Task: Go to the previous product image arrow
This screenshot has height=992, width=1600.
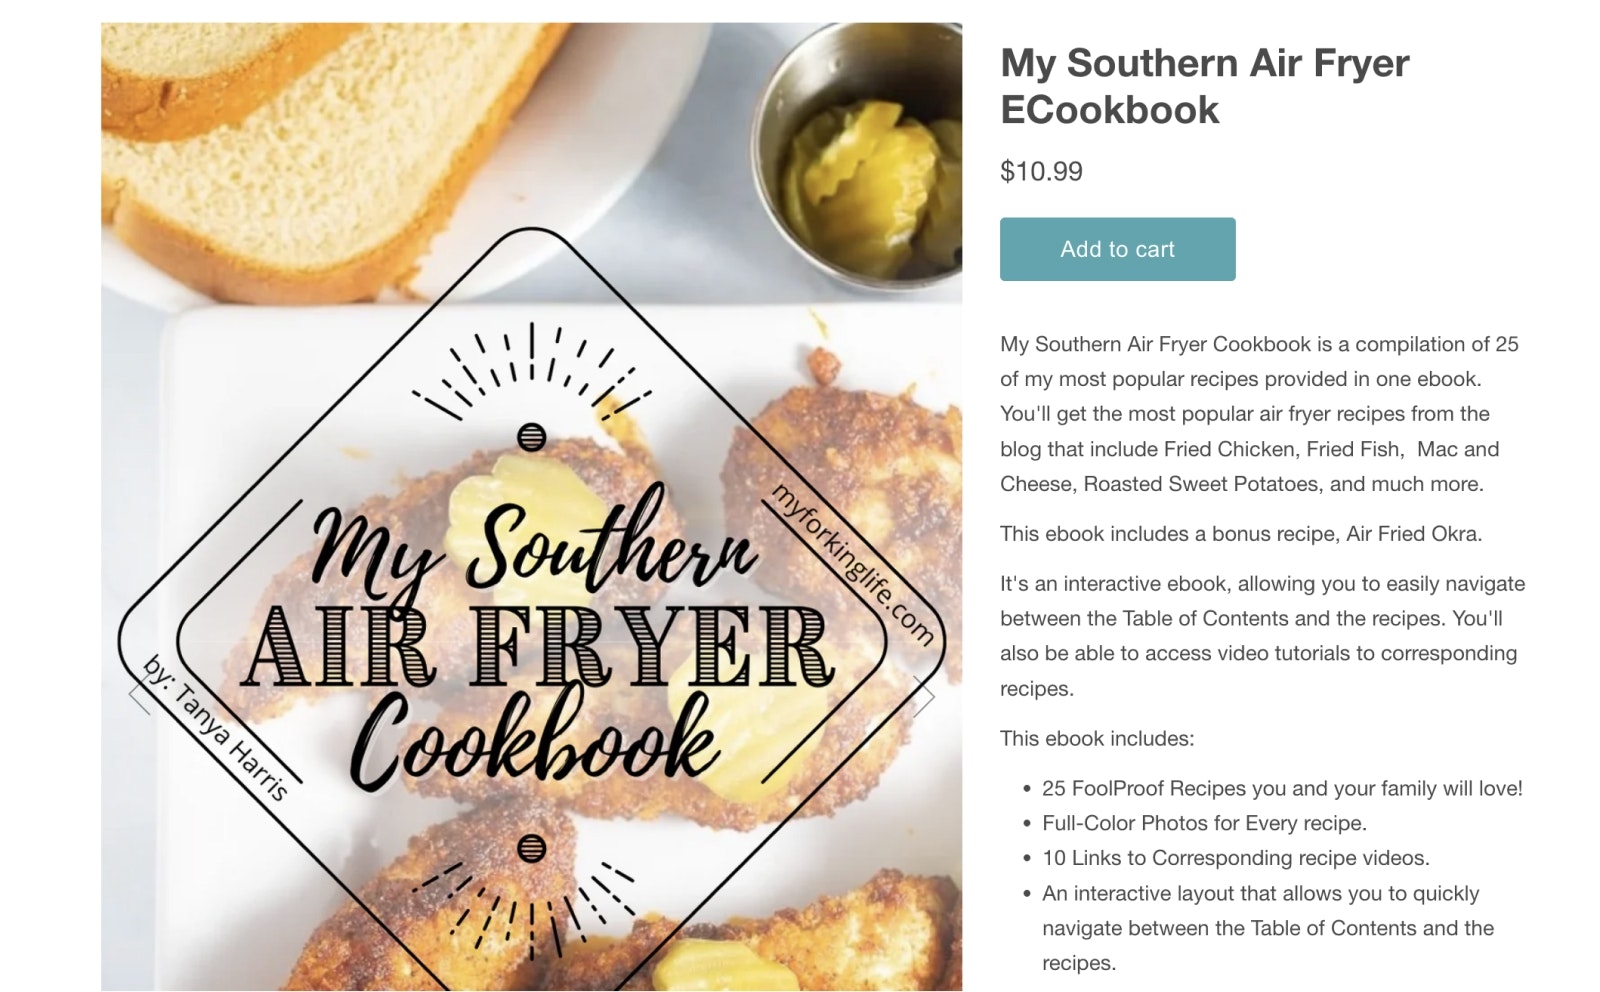Action: click(x=140, y=697)
